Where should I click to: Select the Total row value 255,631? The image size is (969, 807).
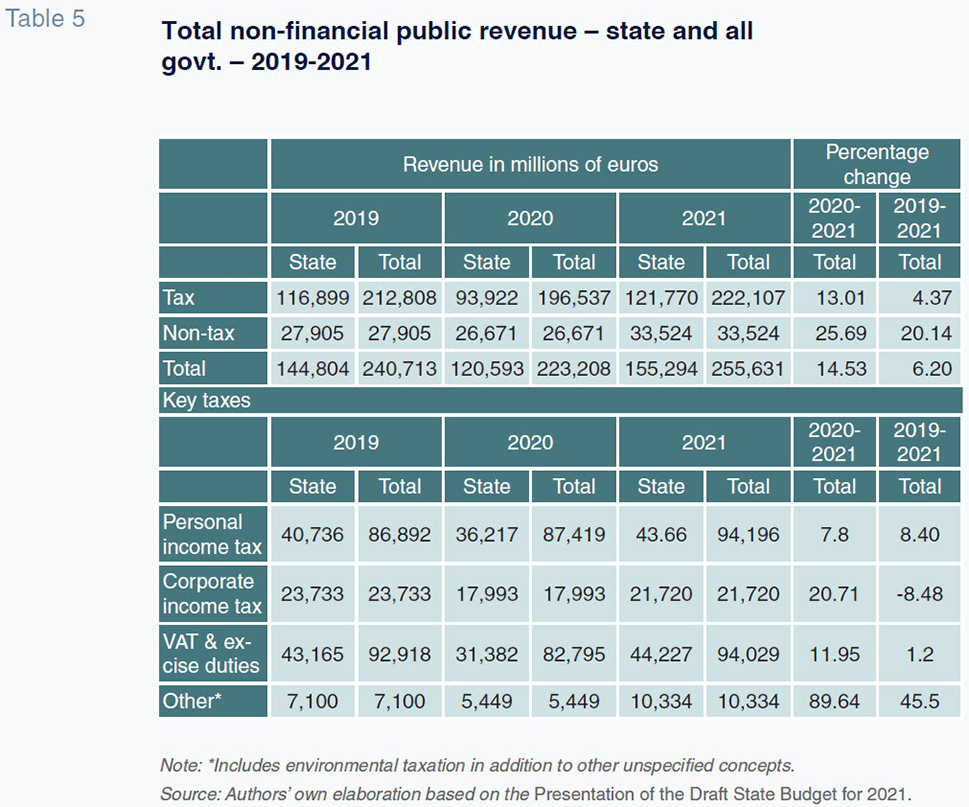pyautogui.click(x=748, y=369)
